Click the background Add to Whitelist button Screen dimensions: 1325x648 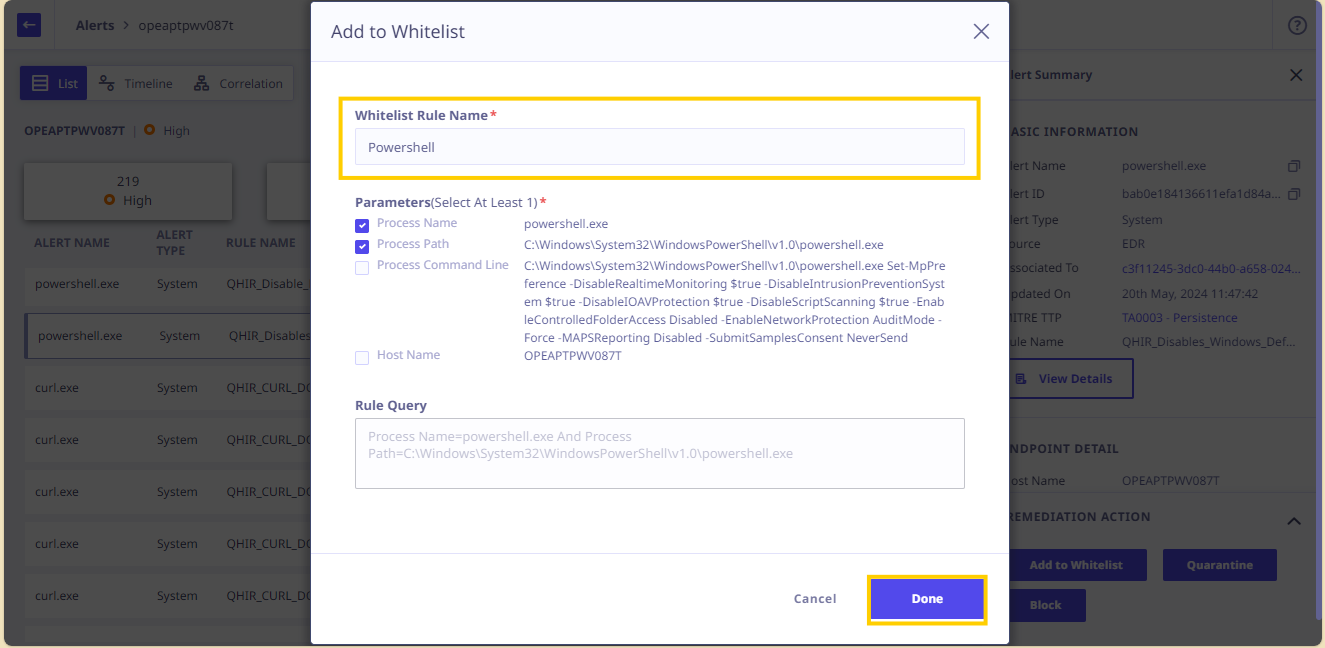(1076, 565)
